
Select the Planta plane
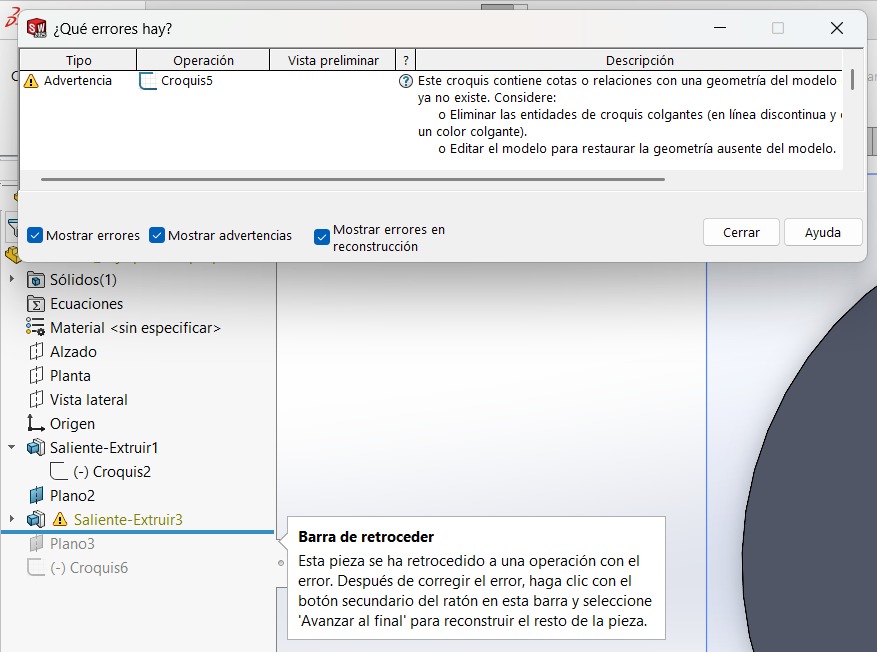[x=70, y=376]
